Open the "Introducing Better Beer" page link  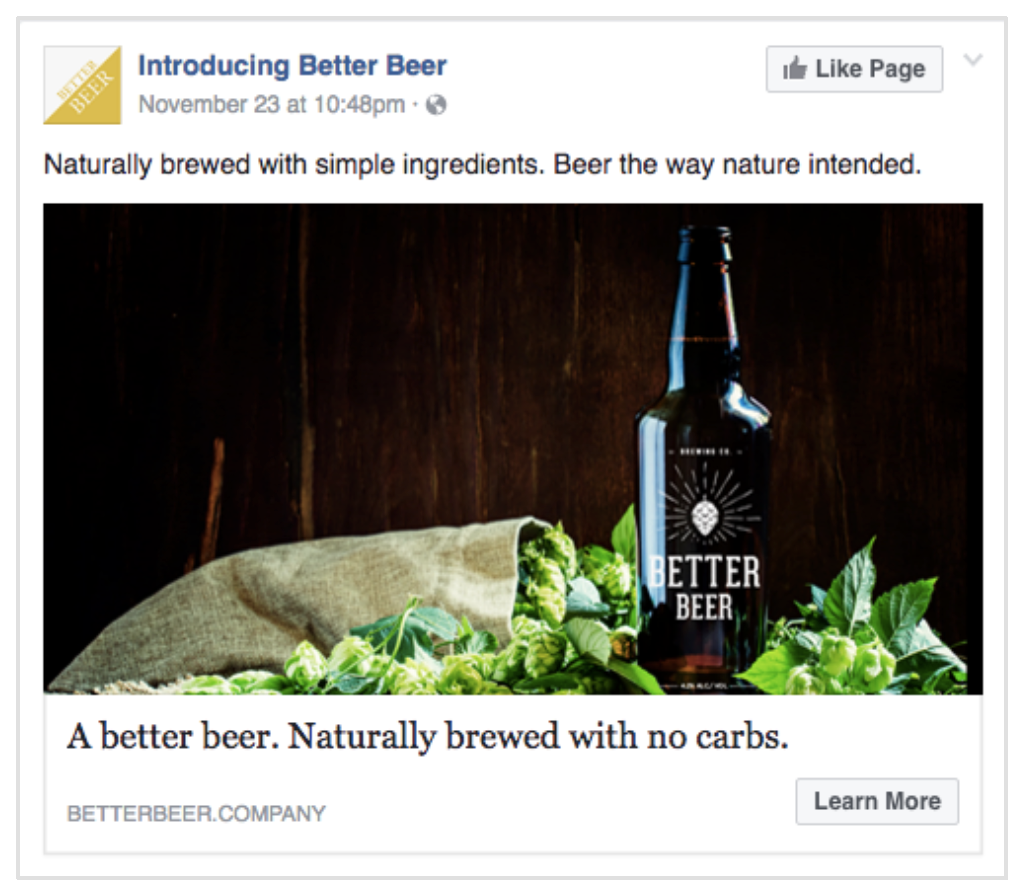point(292,66)
